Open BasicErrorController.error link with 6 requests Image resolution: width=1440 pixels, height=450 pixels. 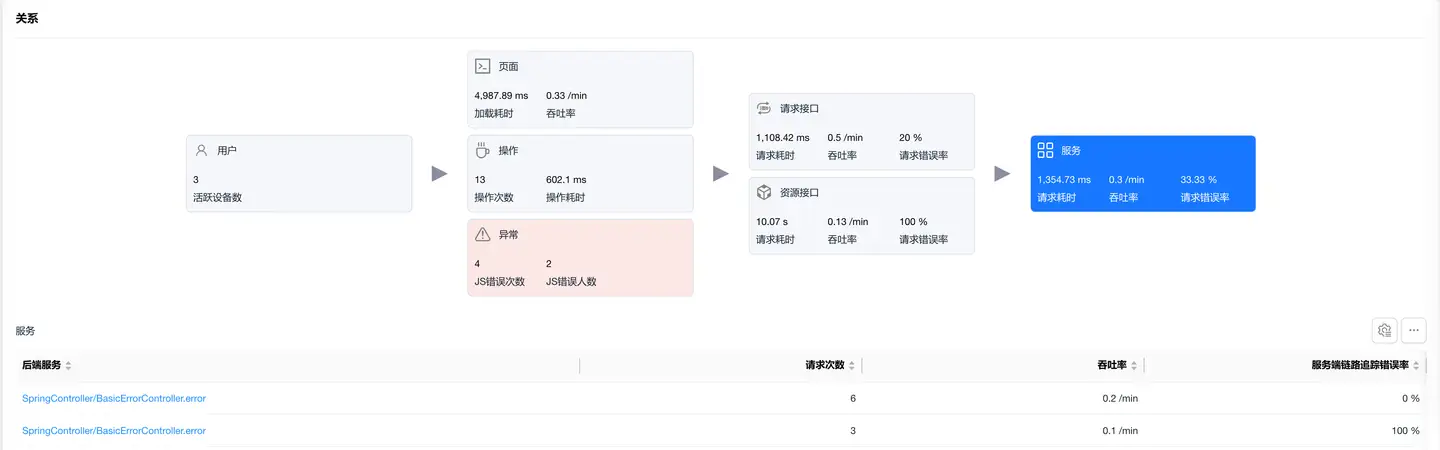click(114, 398)
